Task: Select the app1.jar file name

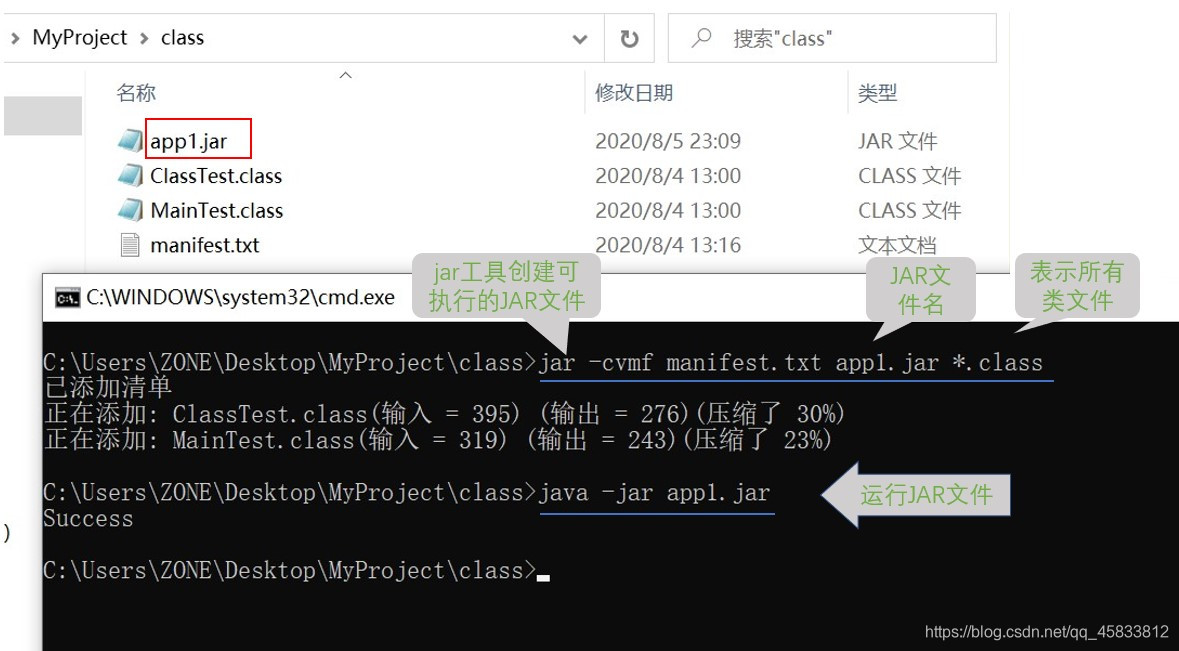Action: click(x=189, y=141)
